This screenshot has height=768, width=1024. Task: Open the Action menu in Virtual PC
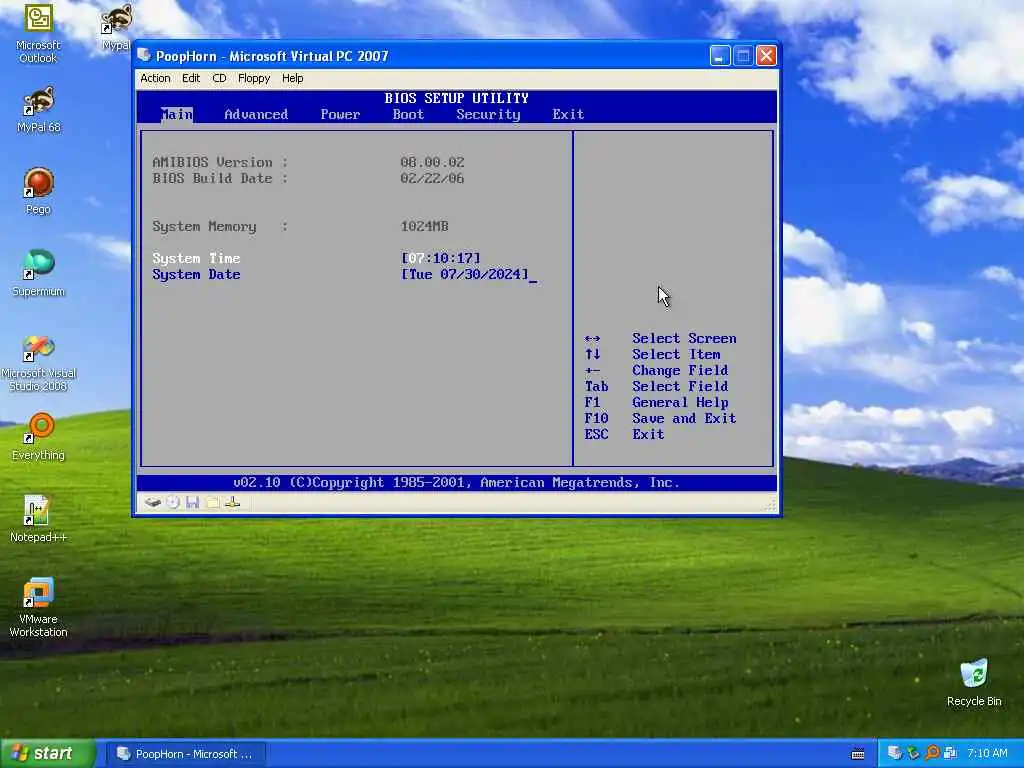point(155,78)
